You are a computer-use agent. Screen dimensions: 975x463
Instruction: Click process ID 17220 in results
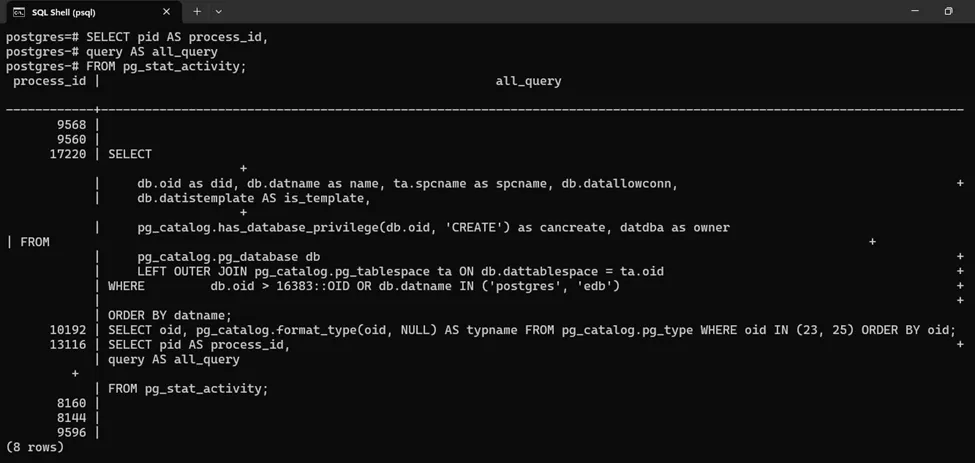click(x=68, y=154)
